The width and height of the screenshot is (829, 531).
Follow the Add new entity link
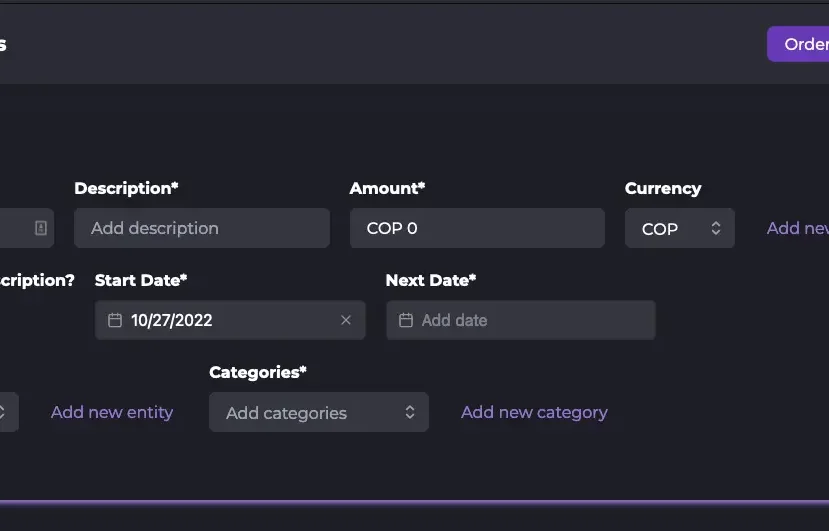112,412
